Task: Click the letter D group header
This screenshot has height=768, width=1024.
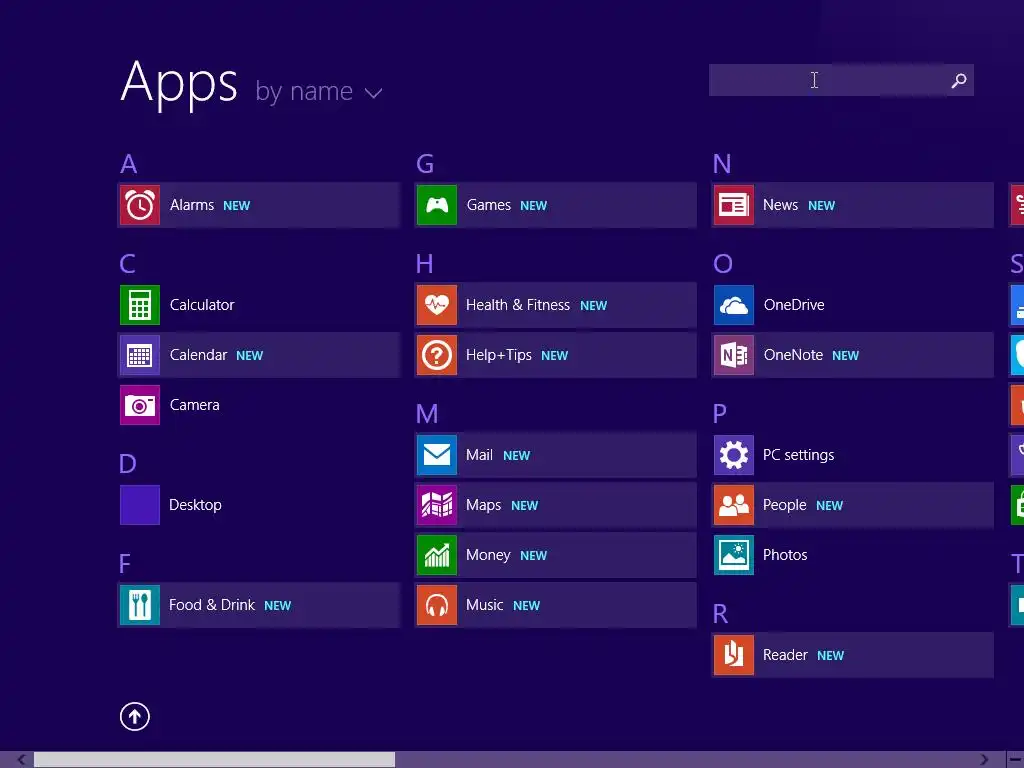Action: click(x=128, y=464)
